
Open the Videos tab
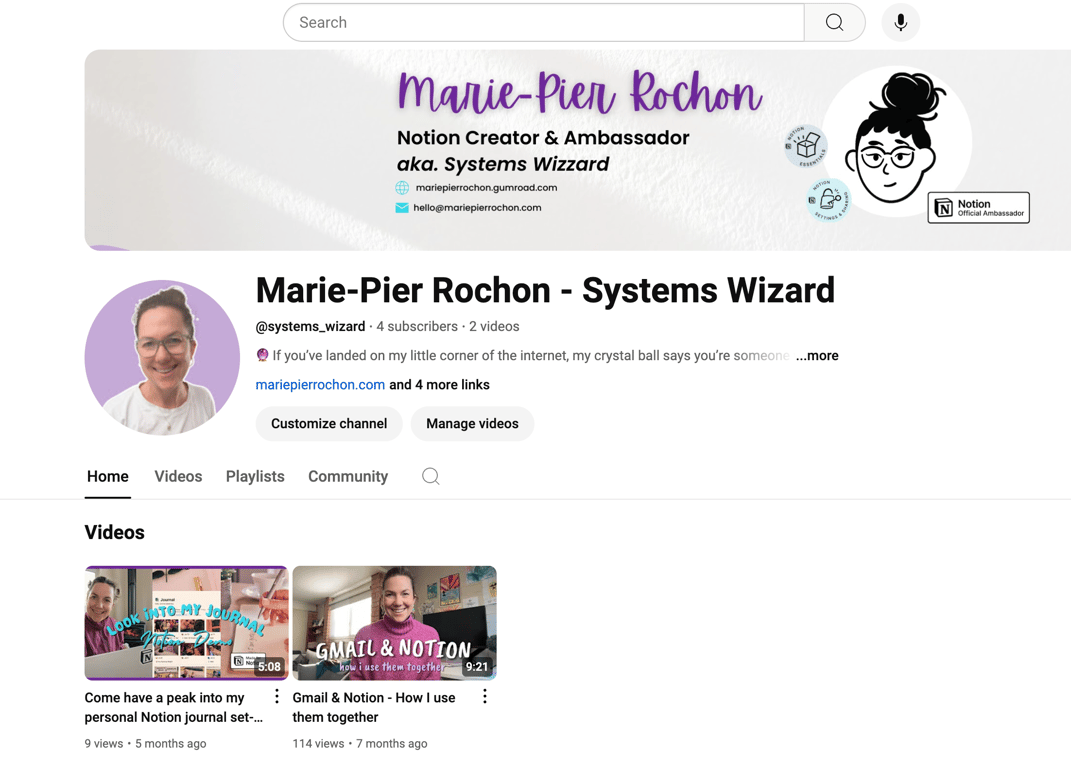point(178,476)
